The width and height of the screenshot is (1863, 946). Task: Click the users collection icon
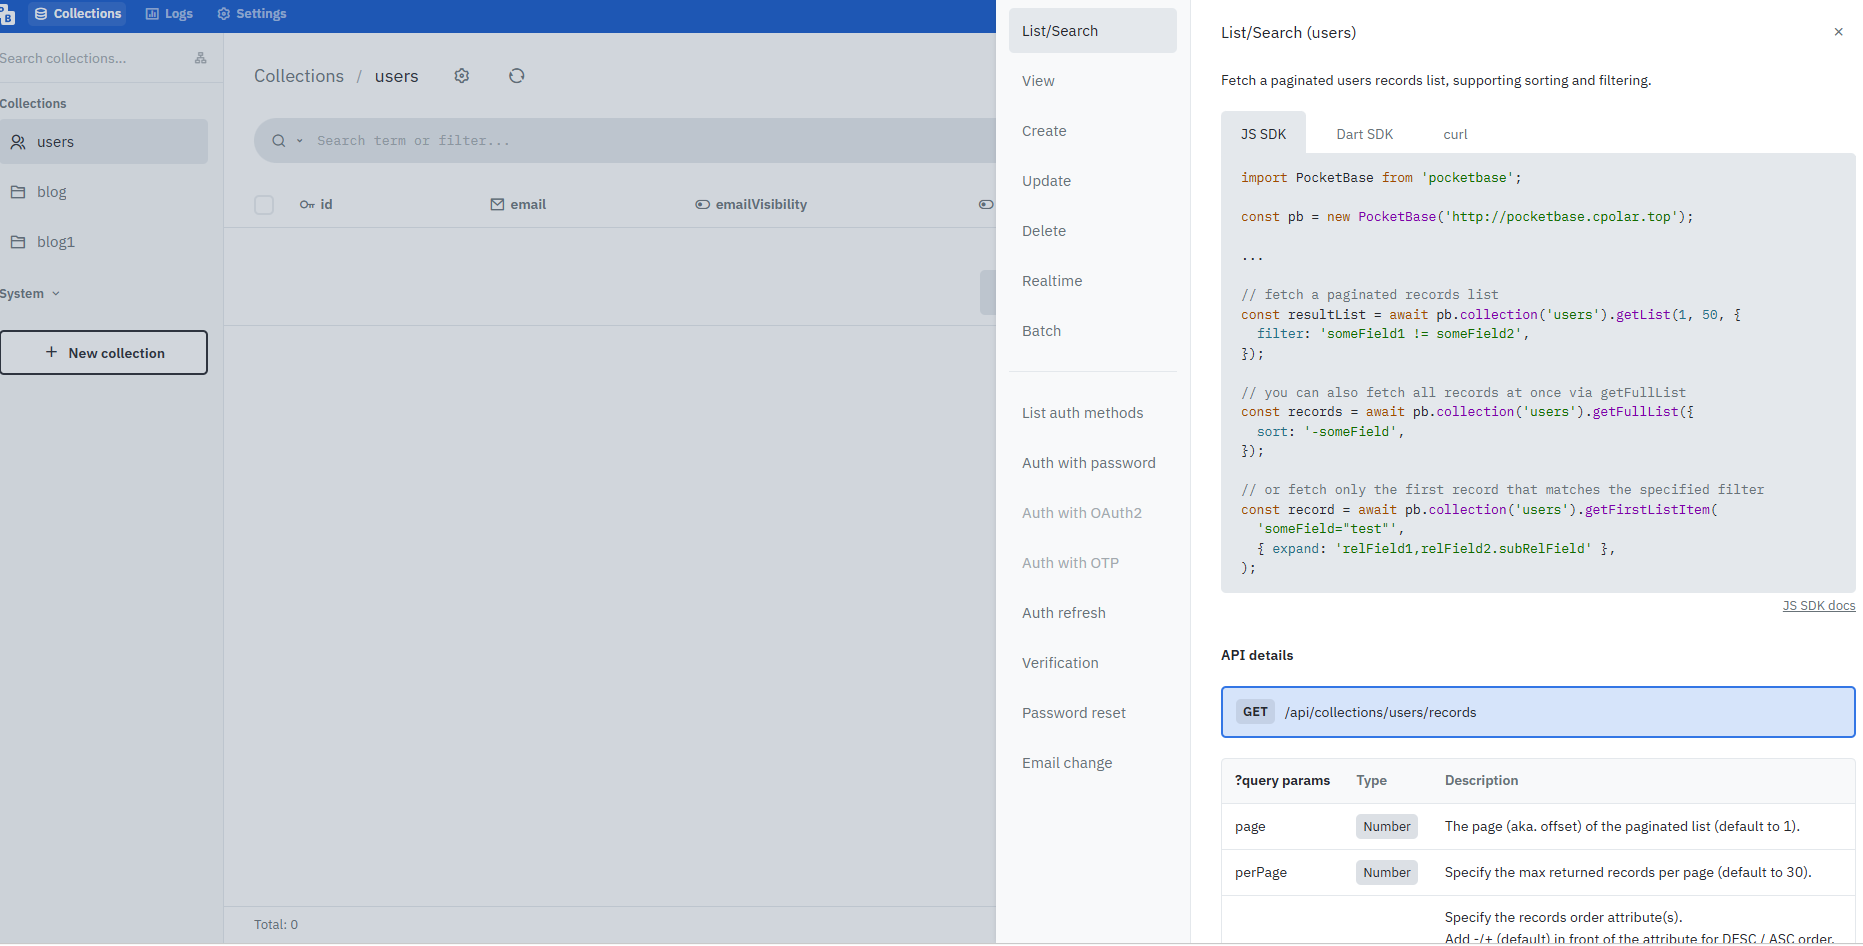[x=18, y=142]
